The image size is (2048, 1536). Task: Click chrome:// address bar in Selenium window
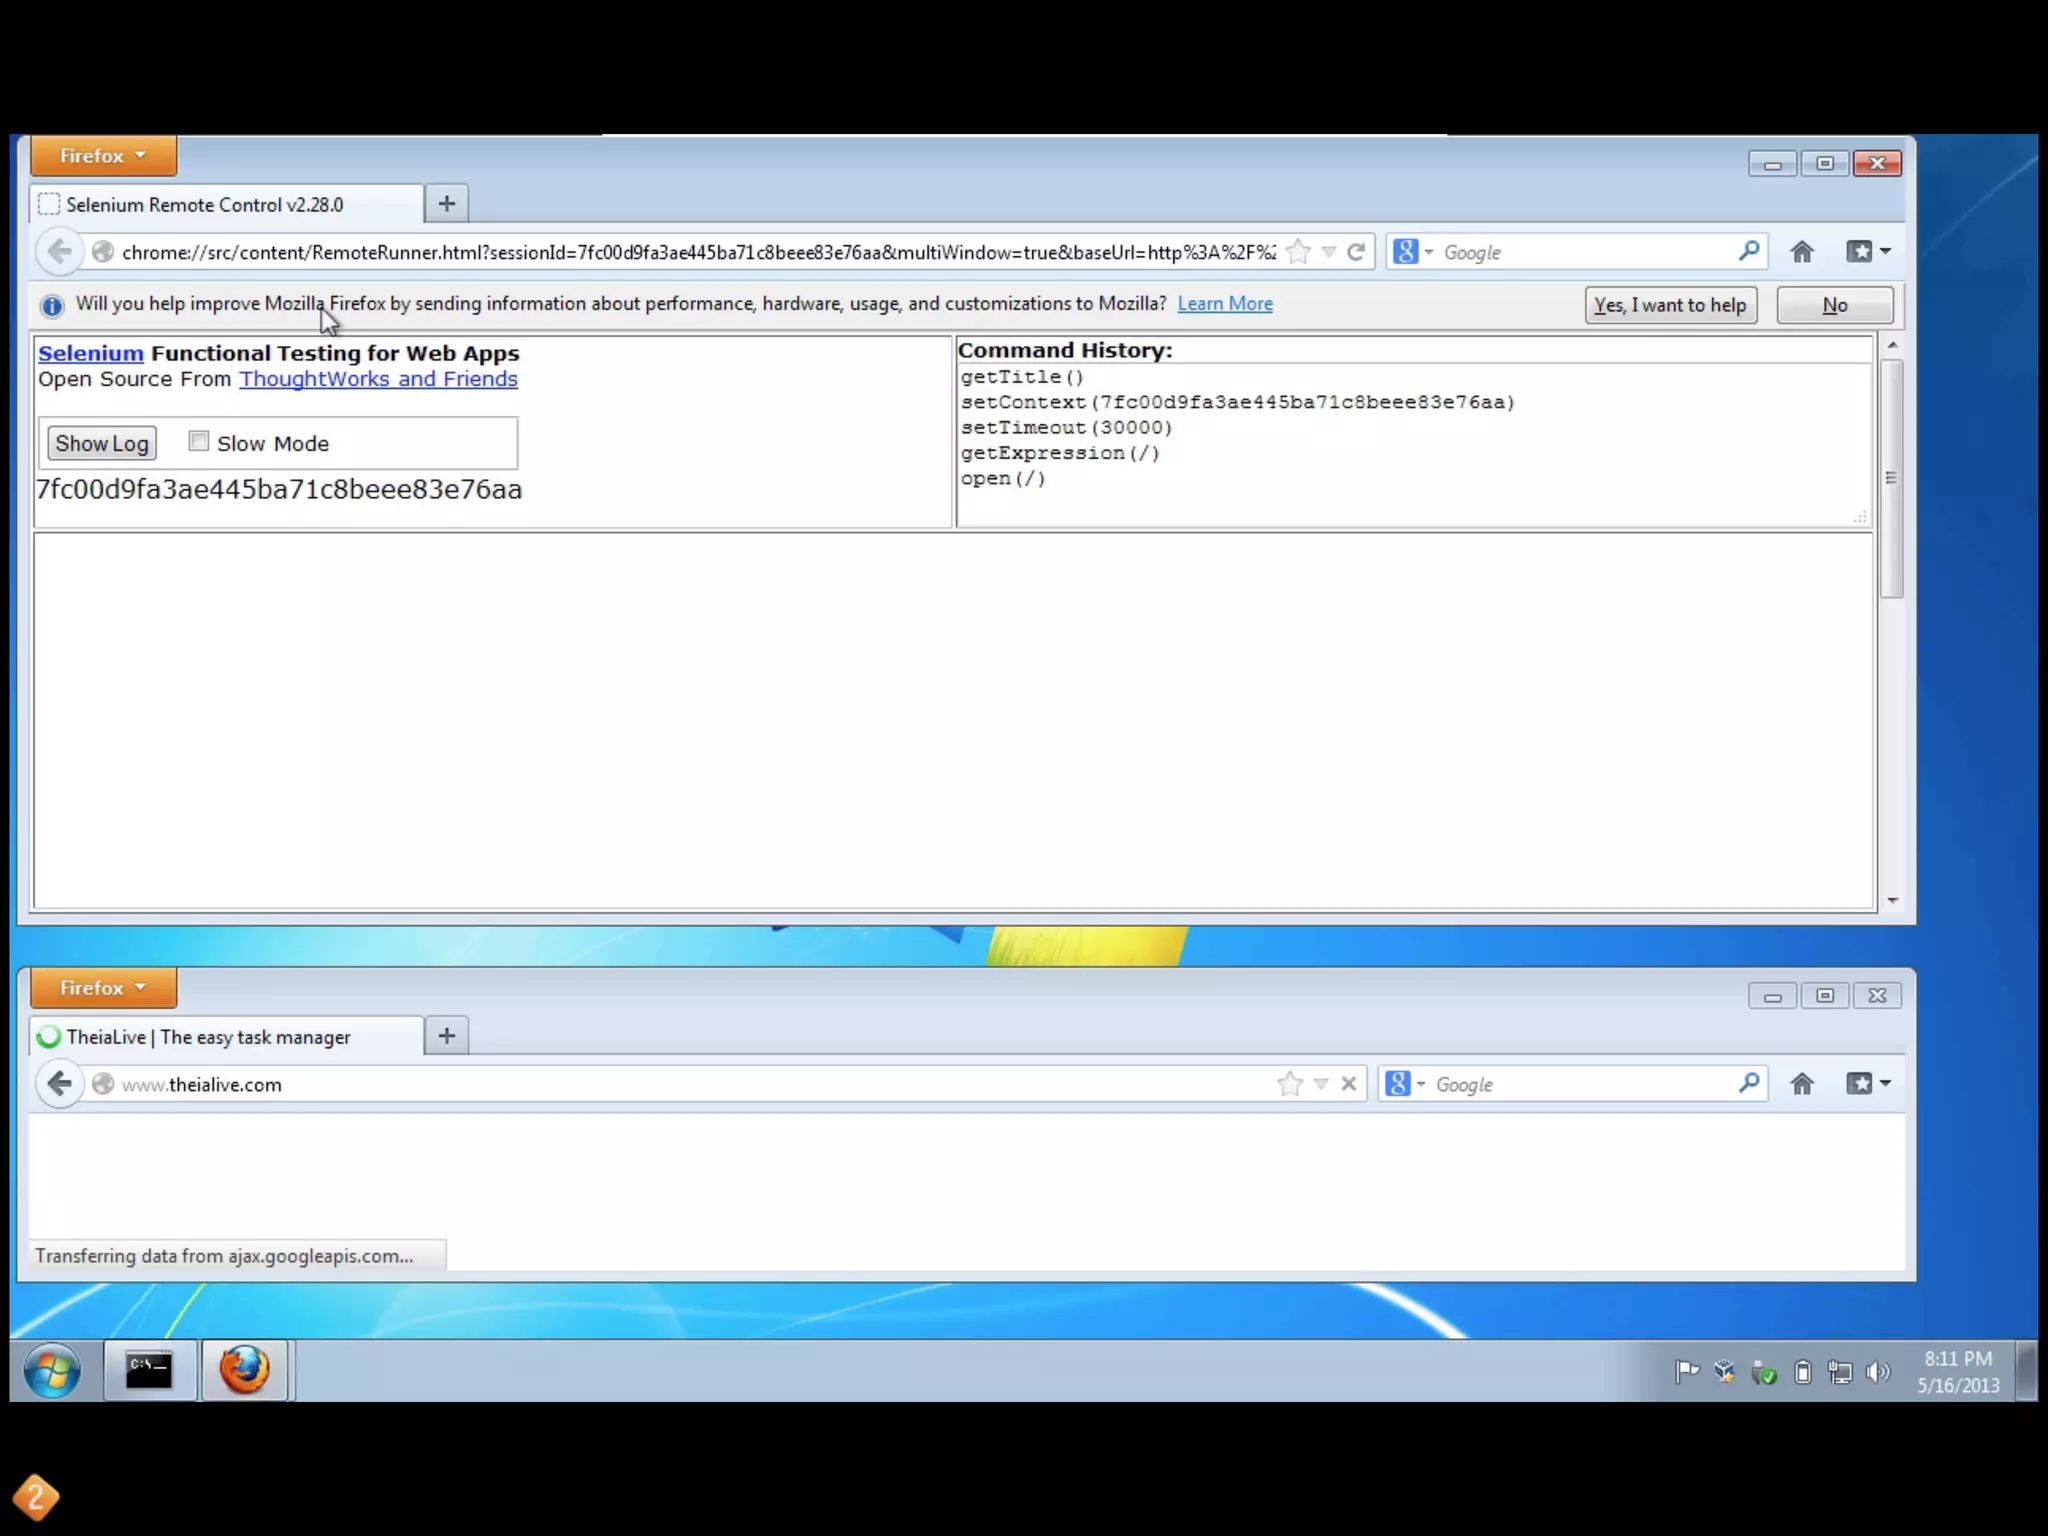click(x=698, y=252)
